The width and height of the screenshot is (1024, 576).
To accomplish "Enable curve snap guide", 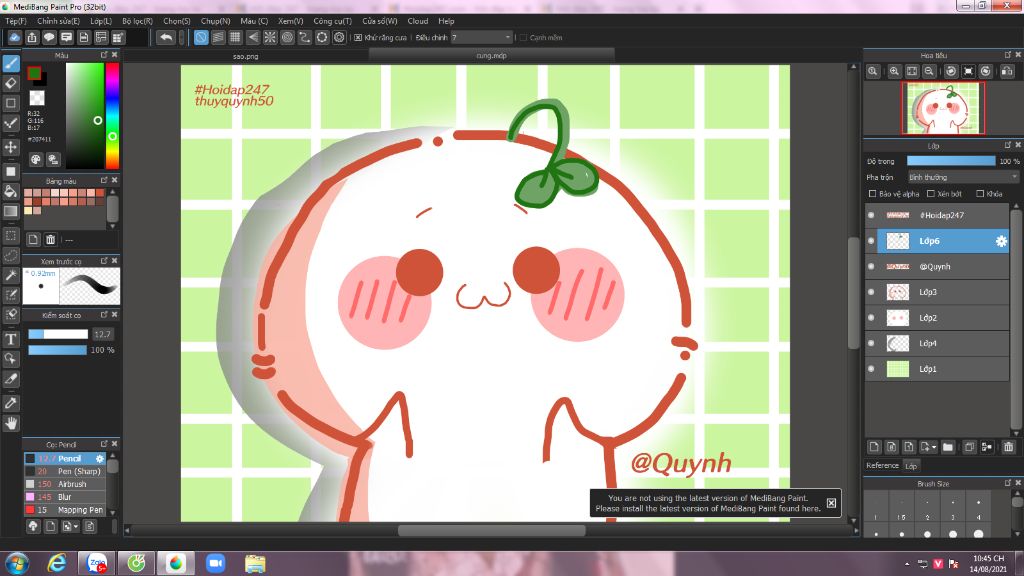I will pyautogui.click(x=304, y=38).
